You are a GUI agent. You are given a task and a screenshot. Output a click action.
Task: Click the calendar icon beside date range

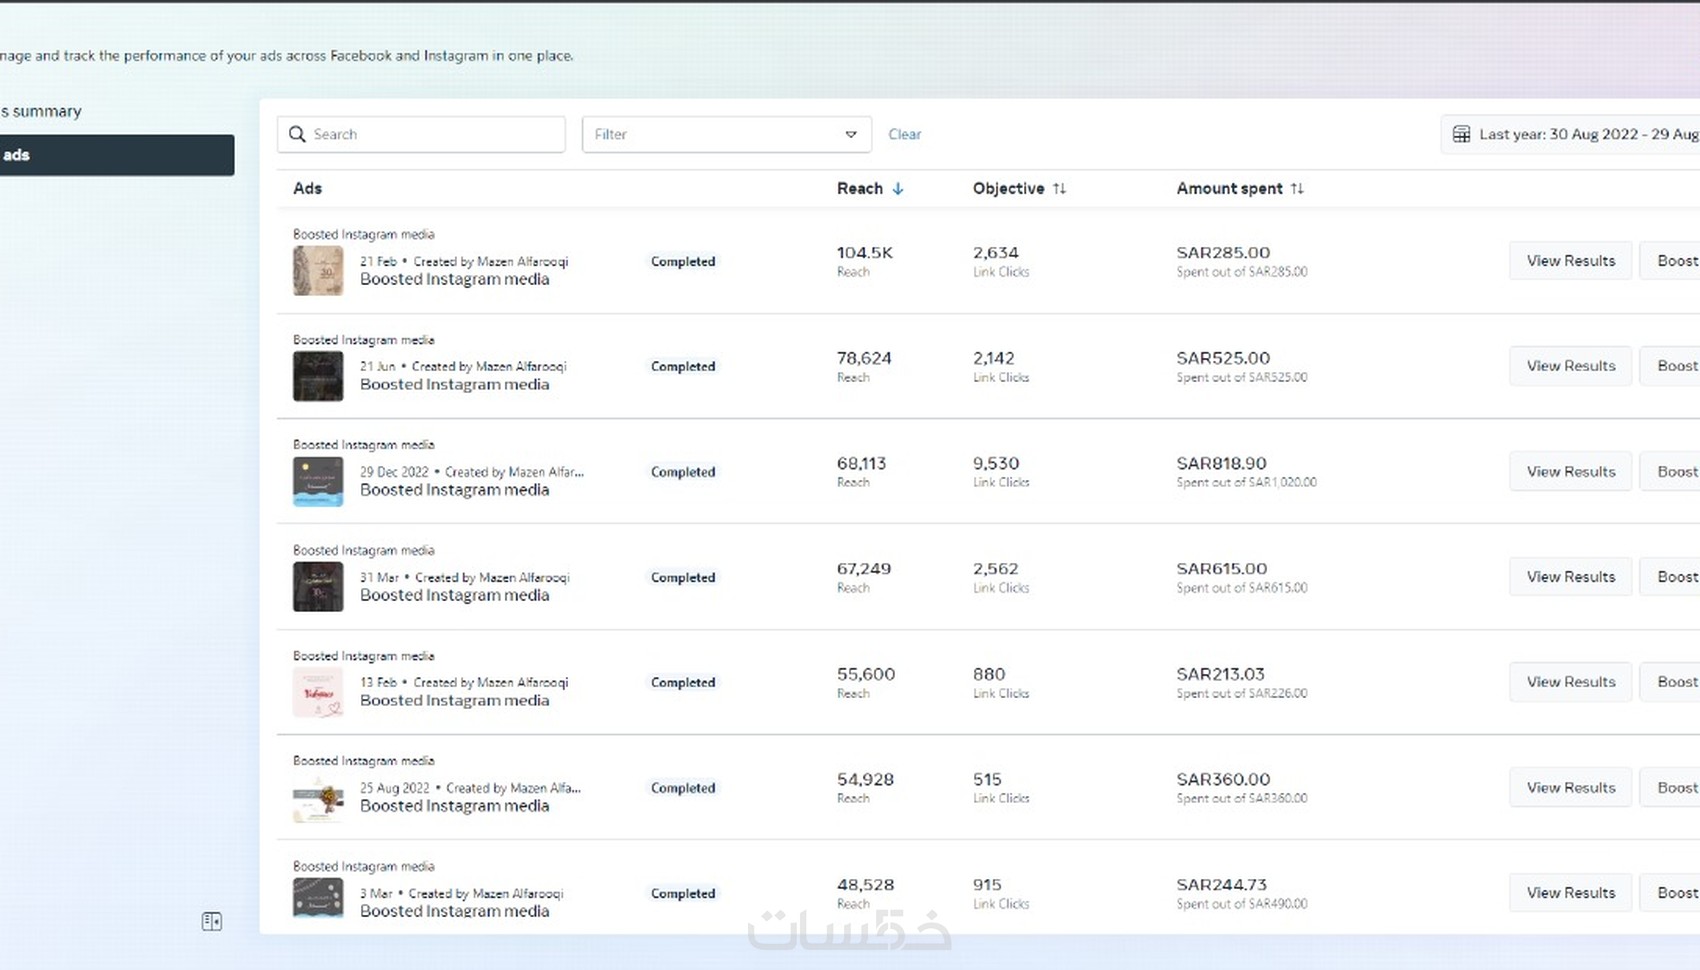pyautogui.click(x=1461, y=134)
